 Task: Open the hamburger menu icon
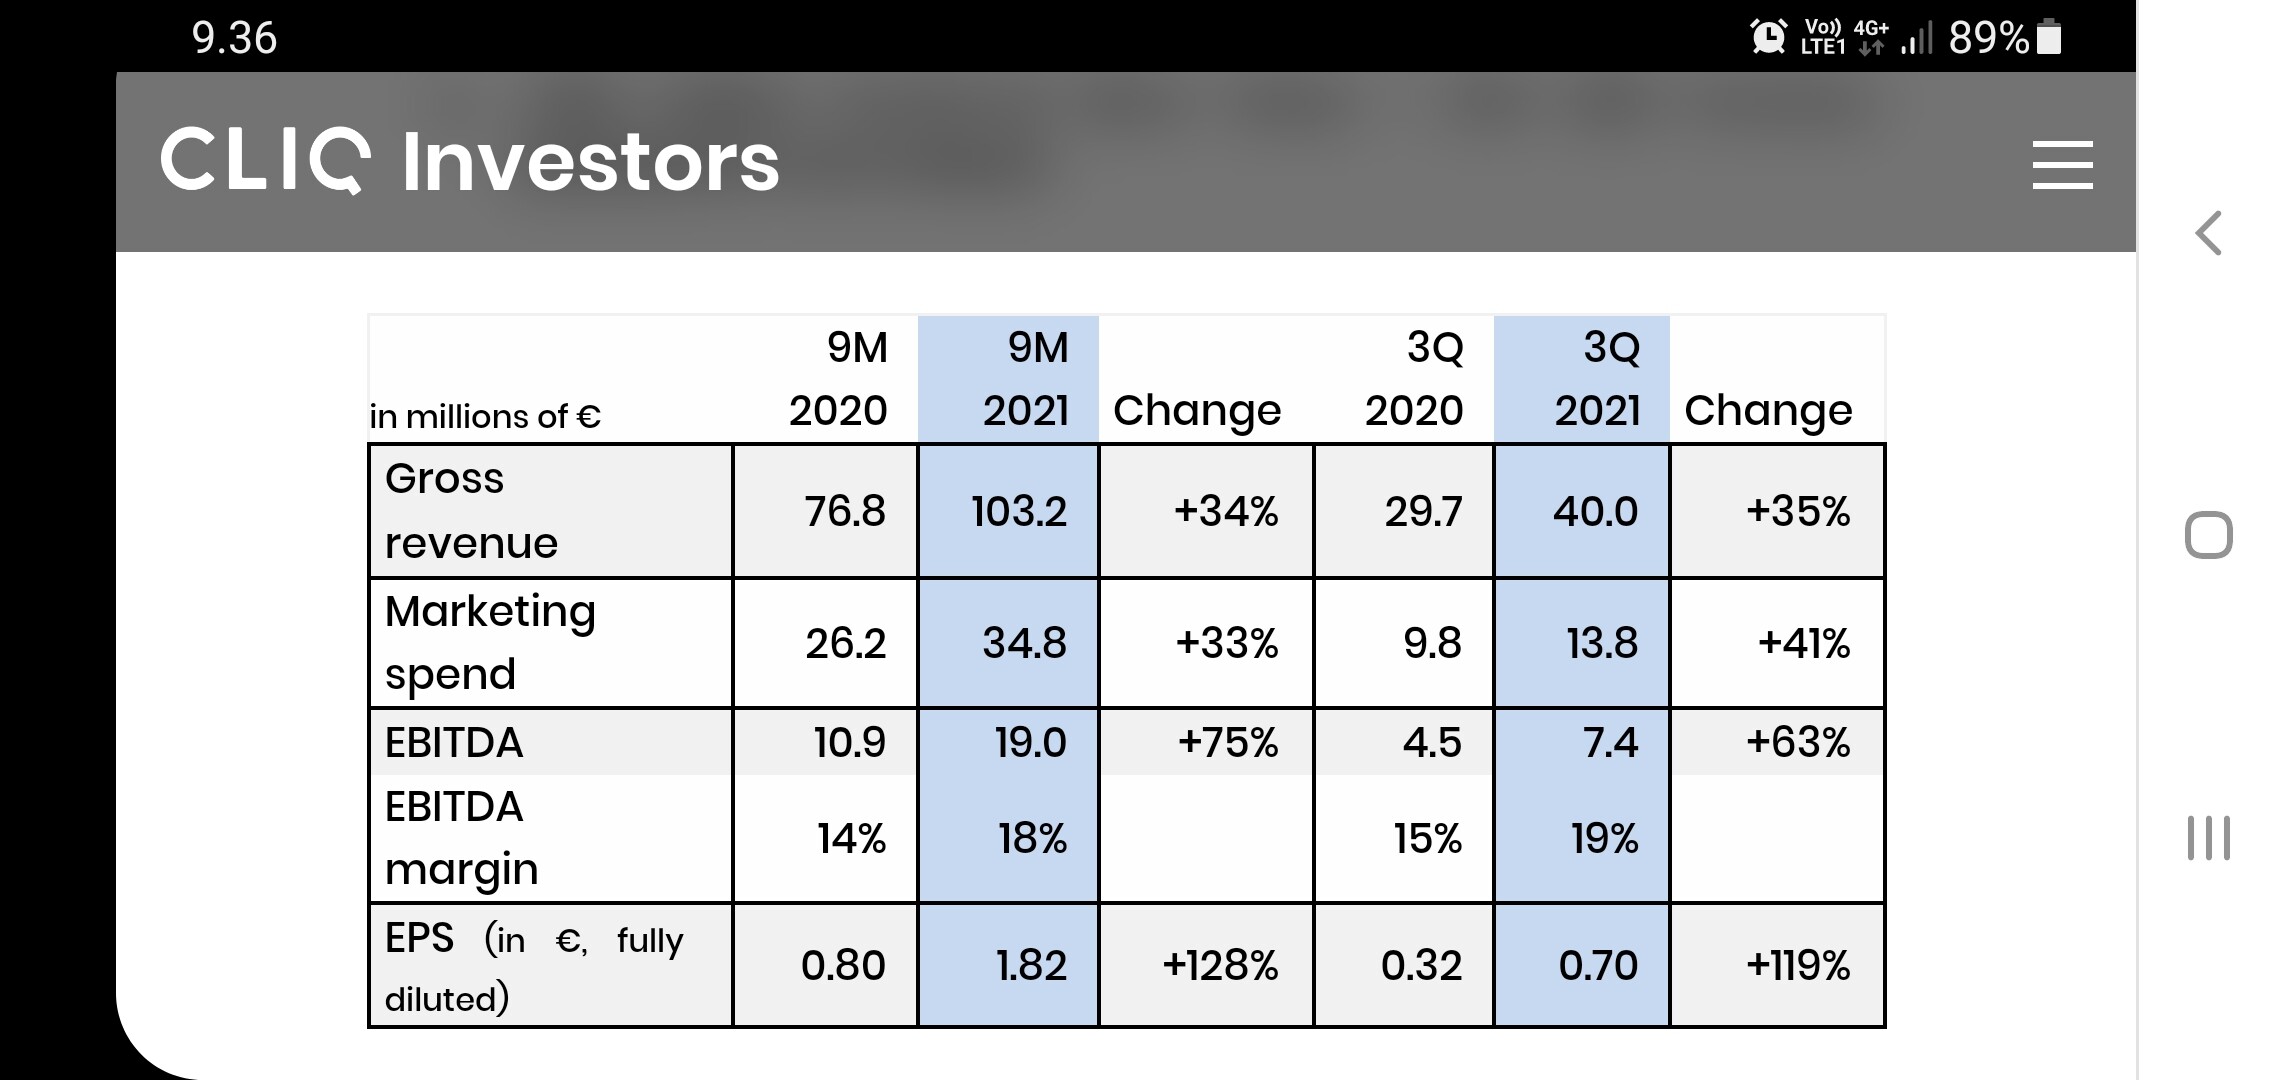click(2062, 165)
